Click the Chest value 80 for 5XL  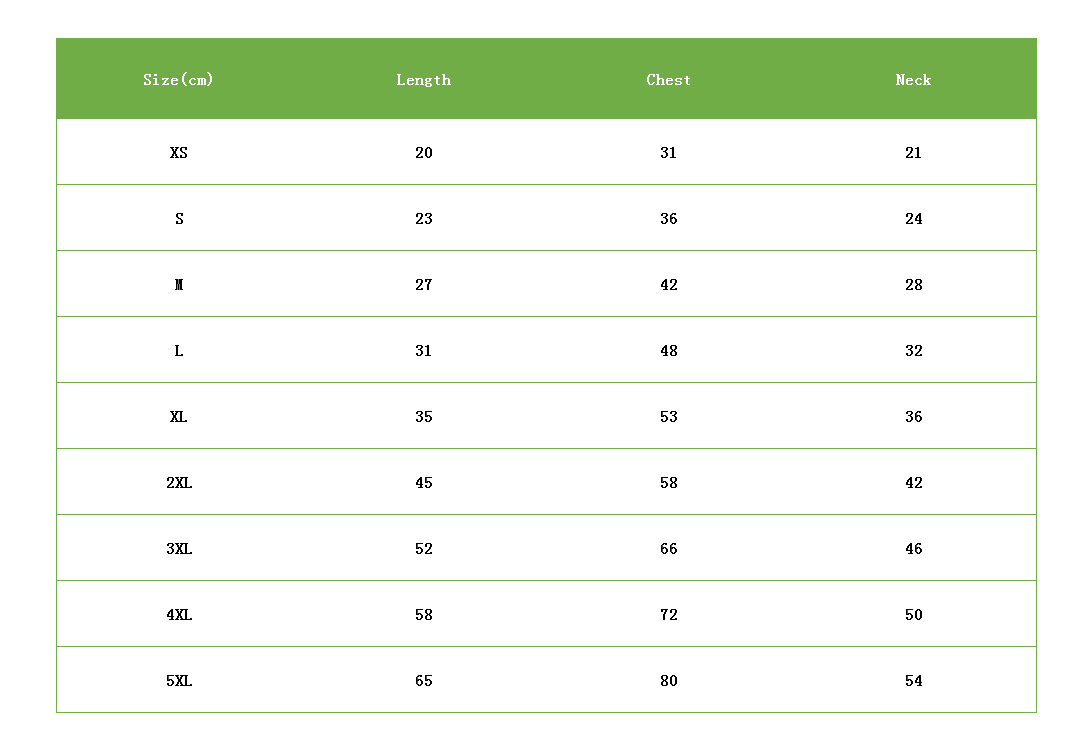click(669, 681)
